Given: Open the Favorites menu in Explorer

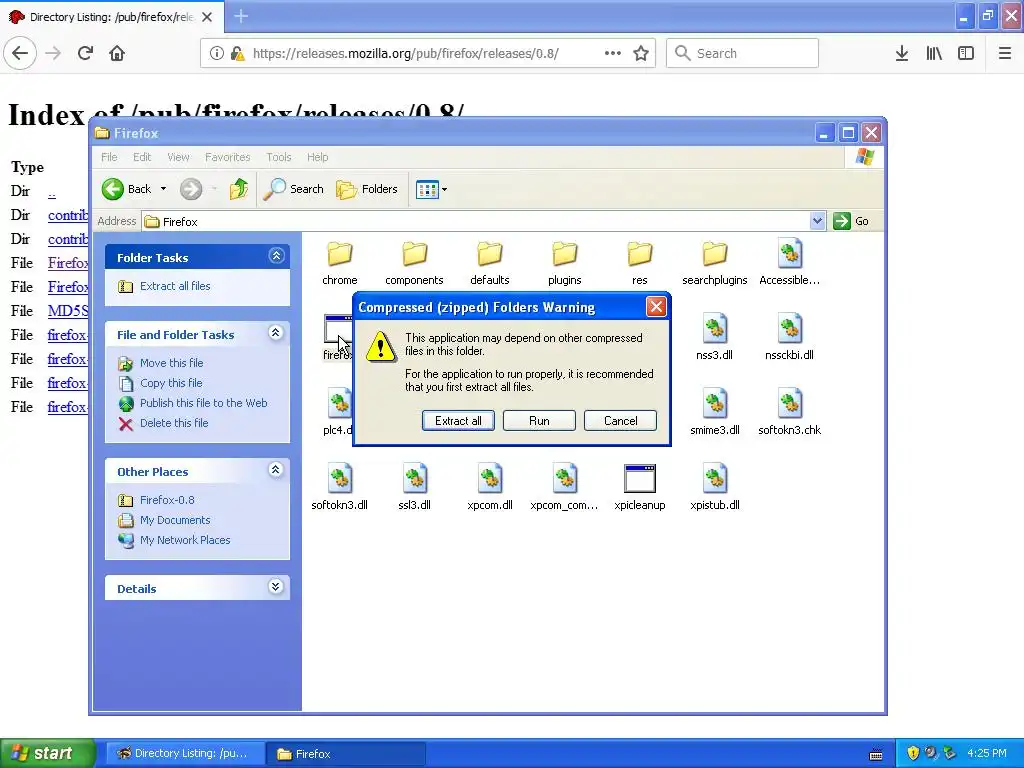Looking at the screenshot, I should click(x=227, y=157).
